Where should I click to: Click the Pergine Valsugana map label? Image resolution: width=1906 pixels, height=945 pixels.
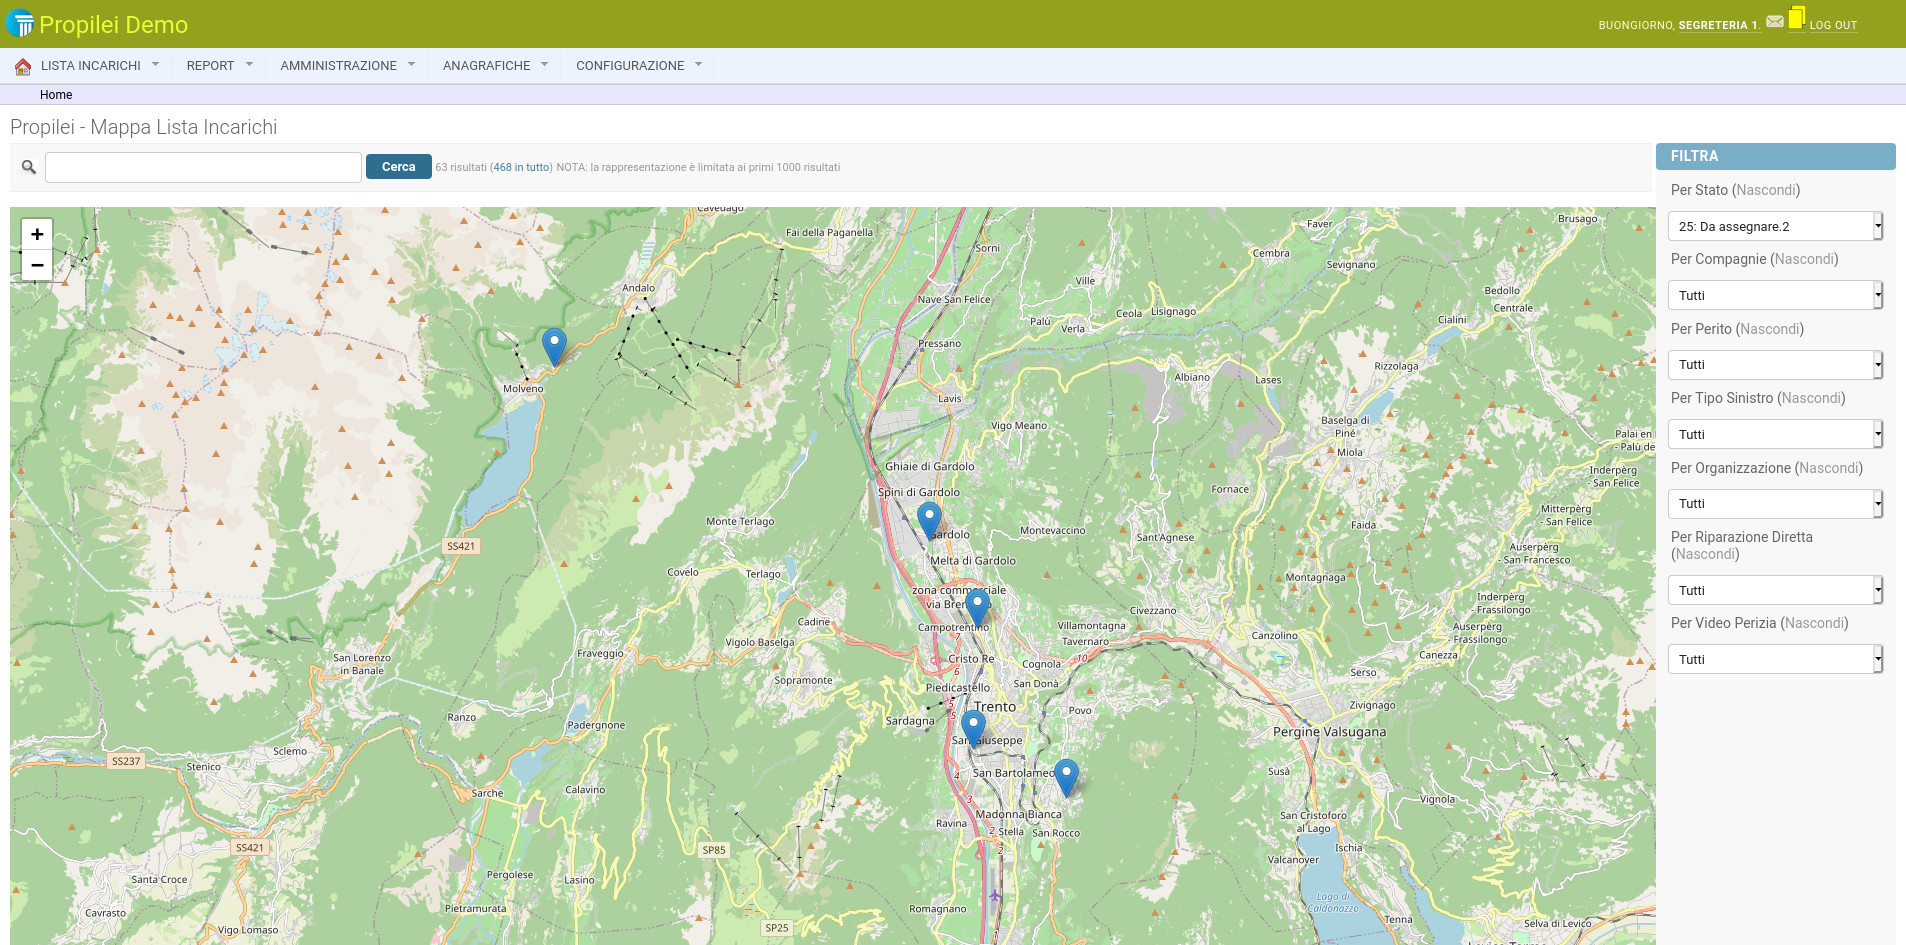[1329, 732]
